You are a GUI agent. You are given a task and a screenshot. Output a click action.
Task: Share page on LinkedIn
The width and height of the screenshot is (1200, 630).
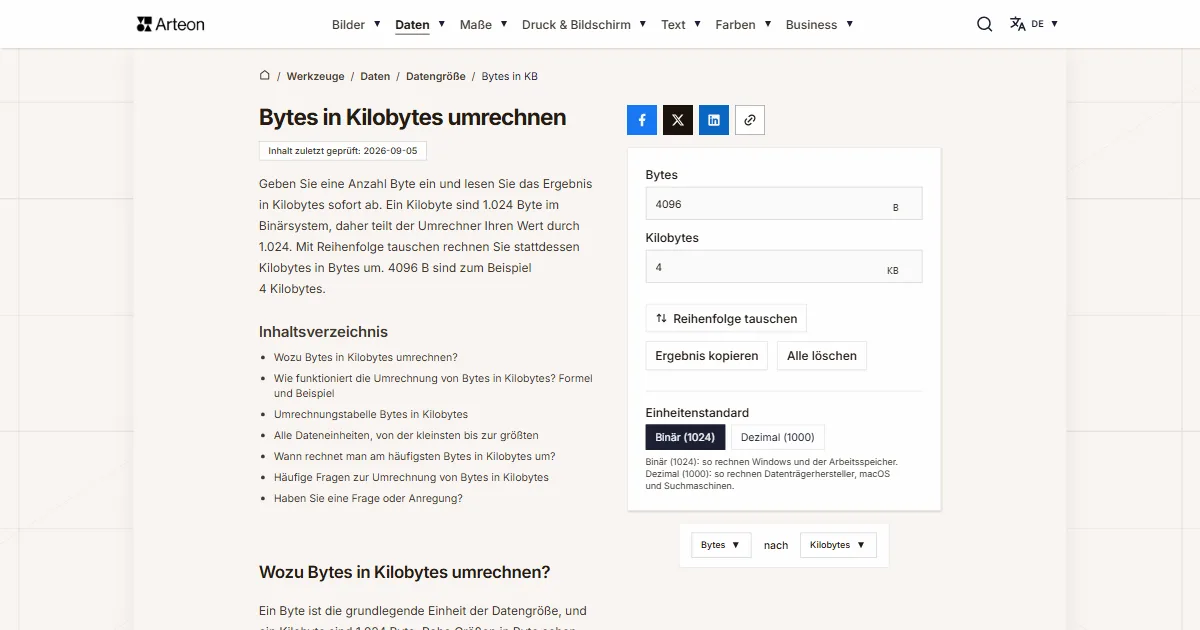pyautogui.click(x=714, y=120)
